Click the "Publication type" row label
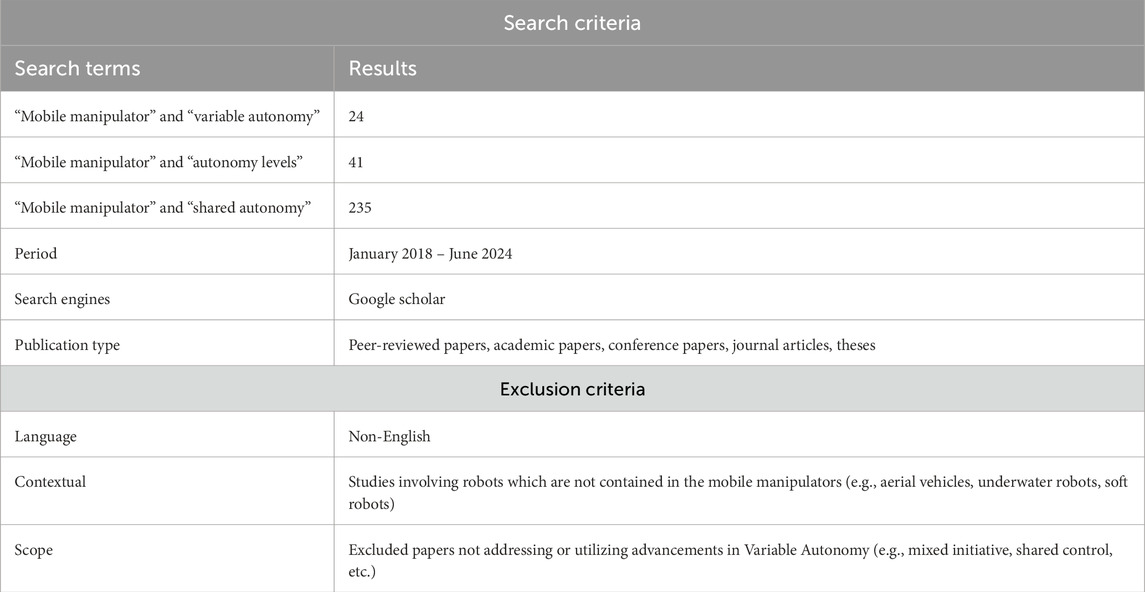This screenshot has width=1145, height=592. point(67,345)
